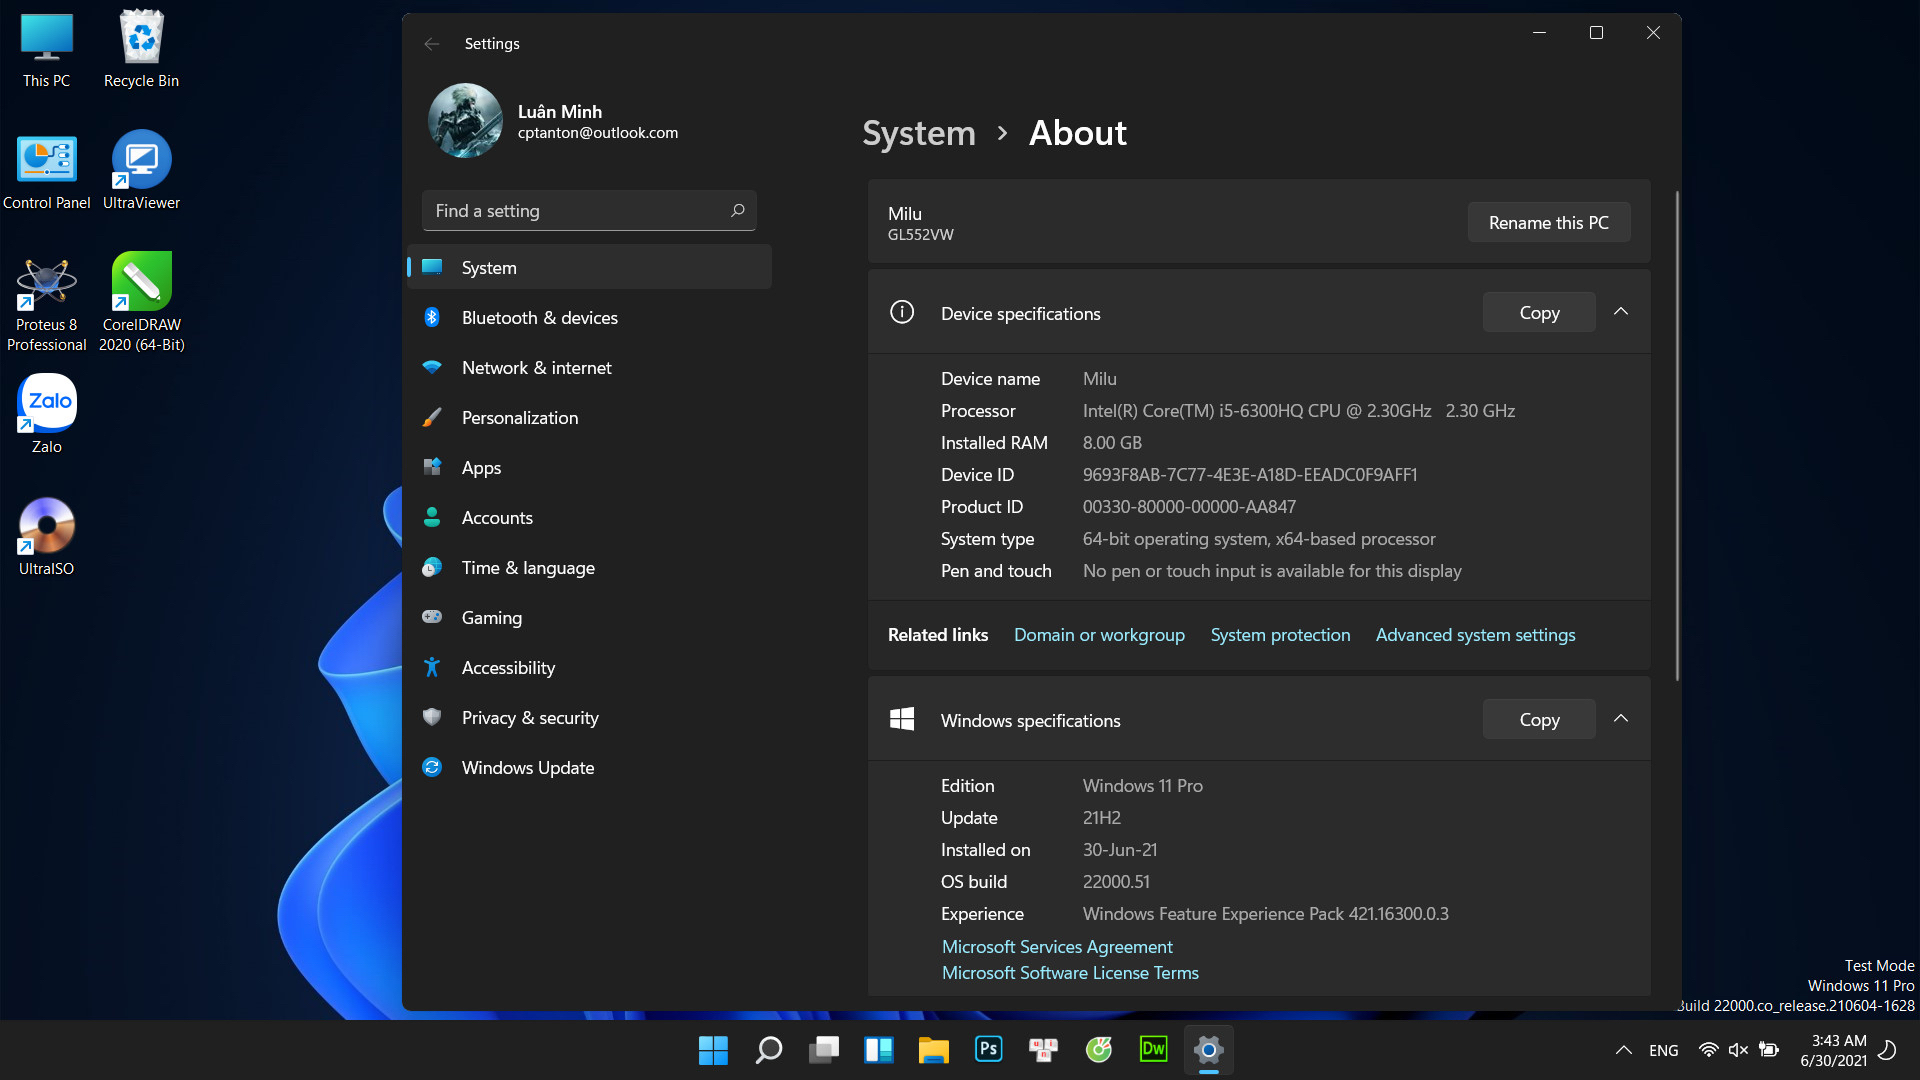Show hidden system tray icons
Viewport: 1920px width, 1080px height.
(x=1623, y=1050)
